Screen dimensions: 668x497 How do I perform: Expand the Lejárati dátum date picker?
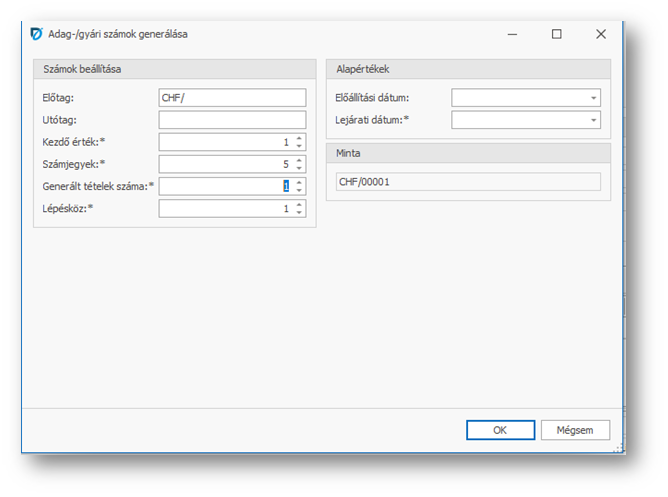point(594,120)
